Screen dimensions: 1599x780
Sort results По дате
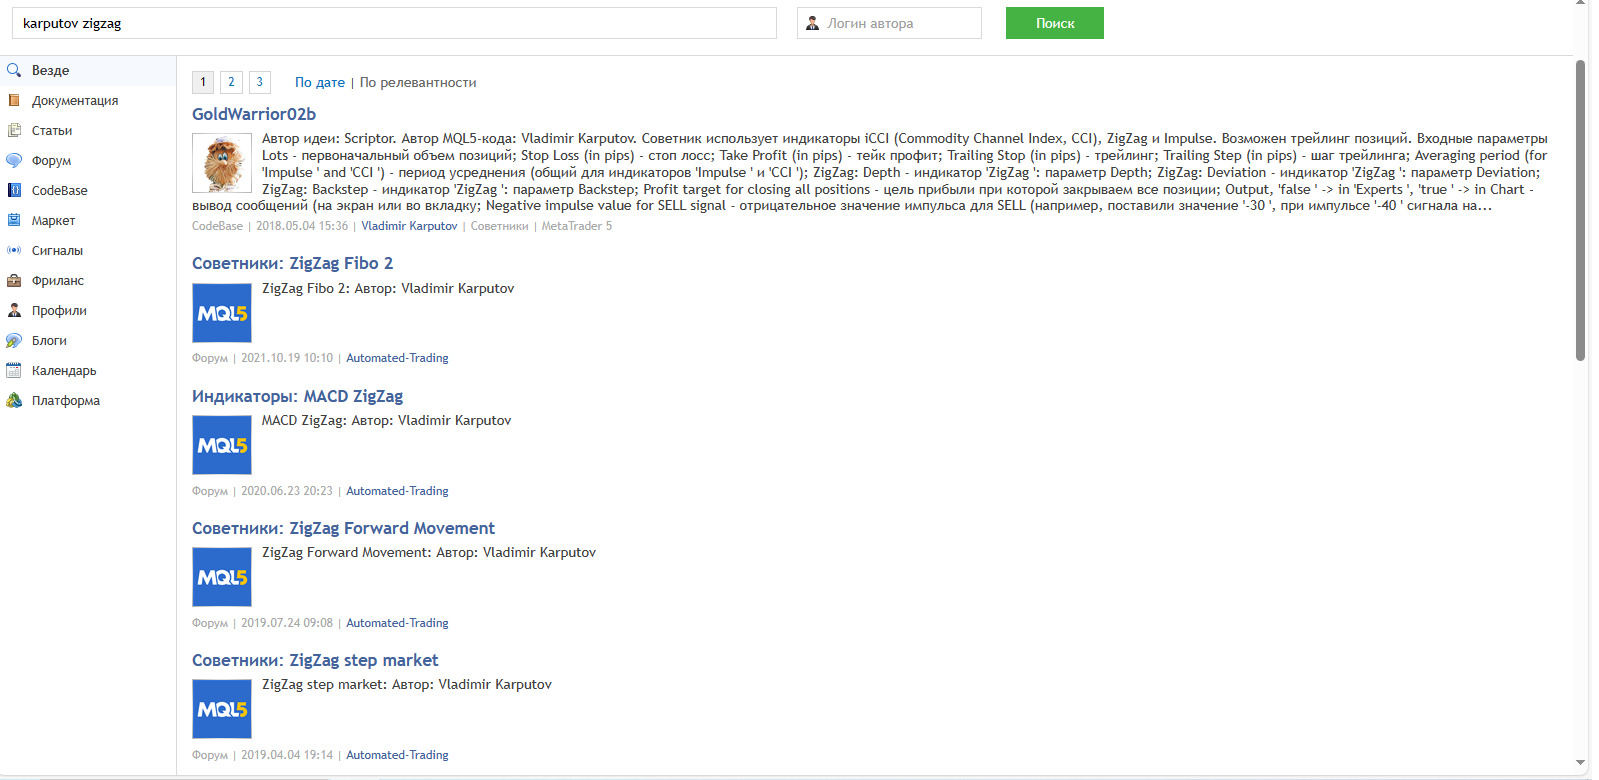(x=320, y=82)
